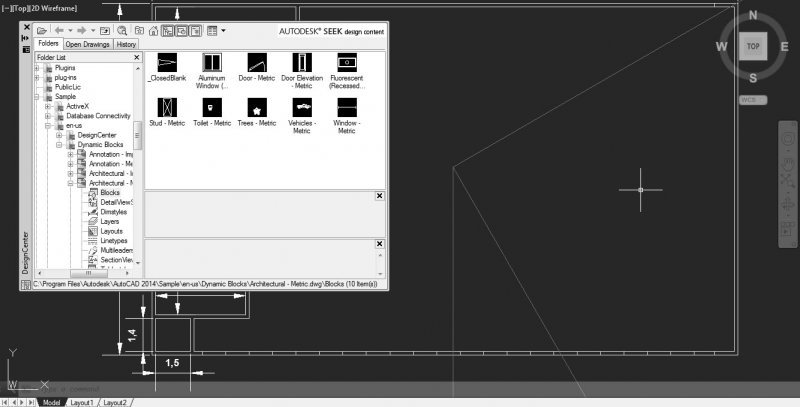The height and width of the screenshot is (407, 800).
Task: Toggle the Preview pane button
Action: [x=181, y=31]
